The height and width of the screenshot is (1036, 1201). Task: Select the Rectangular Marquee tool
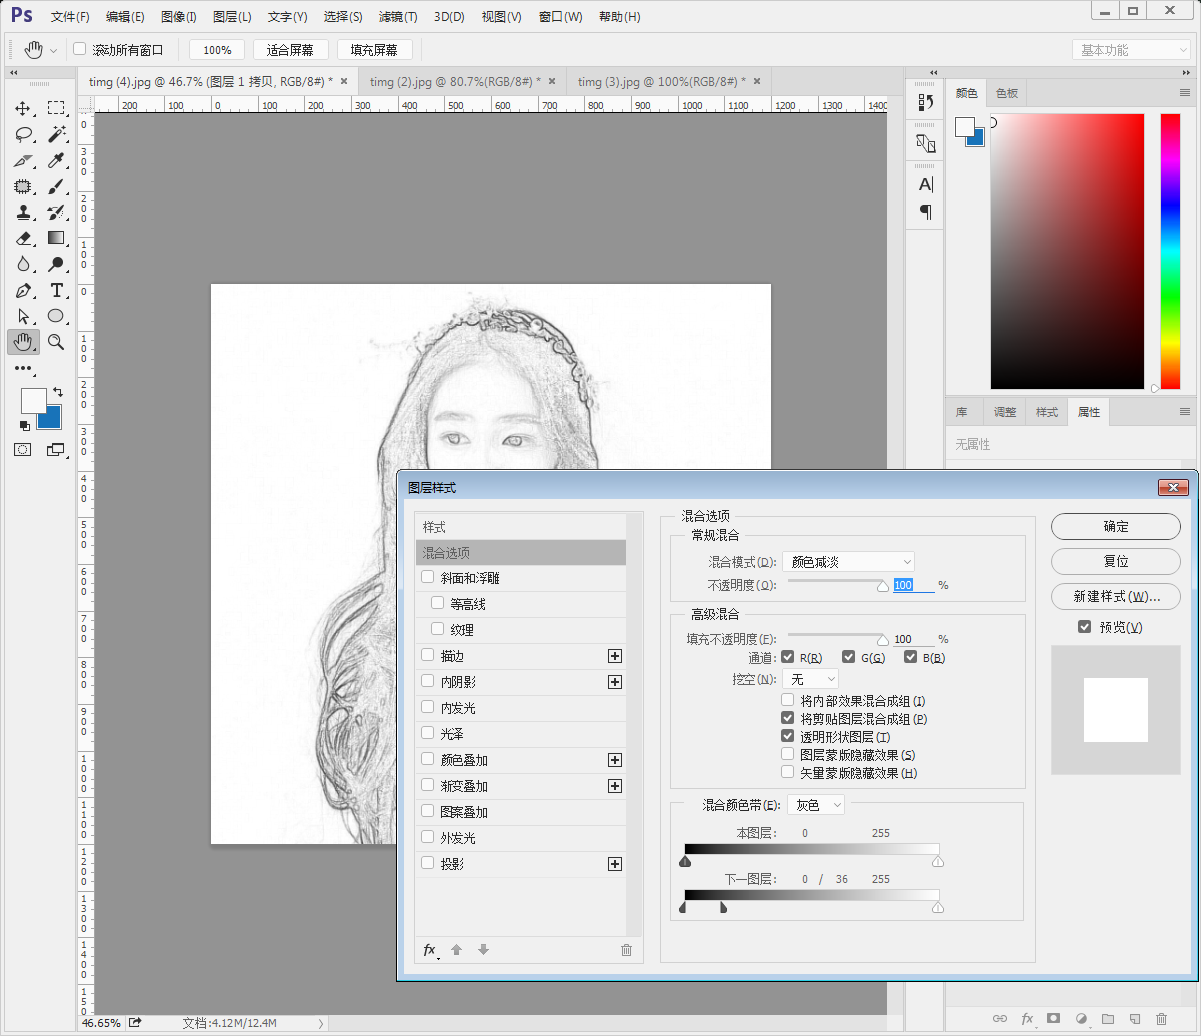point(56,108)
